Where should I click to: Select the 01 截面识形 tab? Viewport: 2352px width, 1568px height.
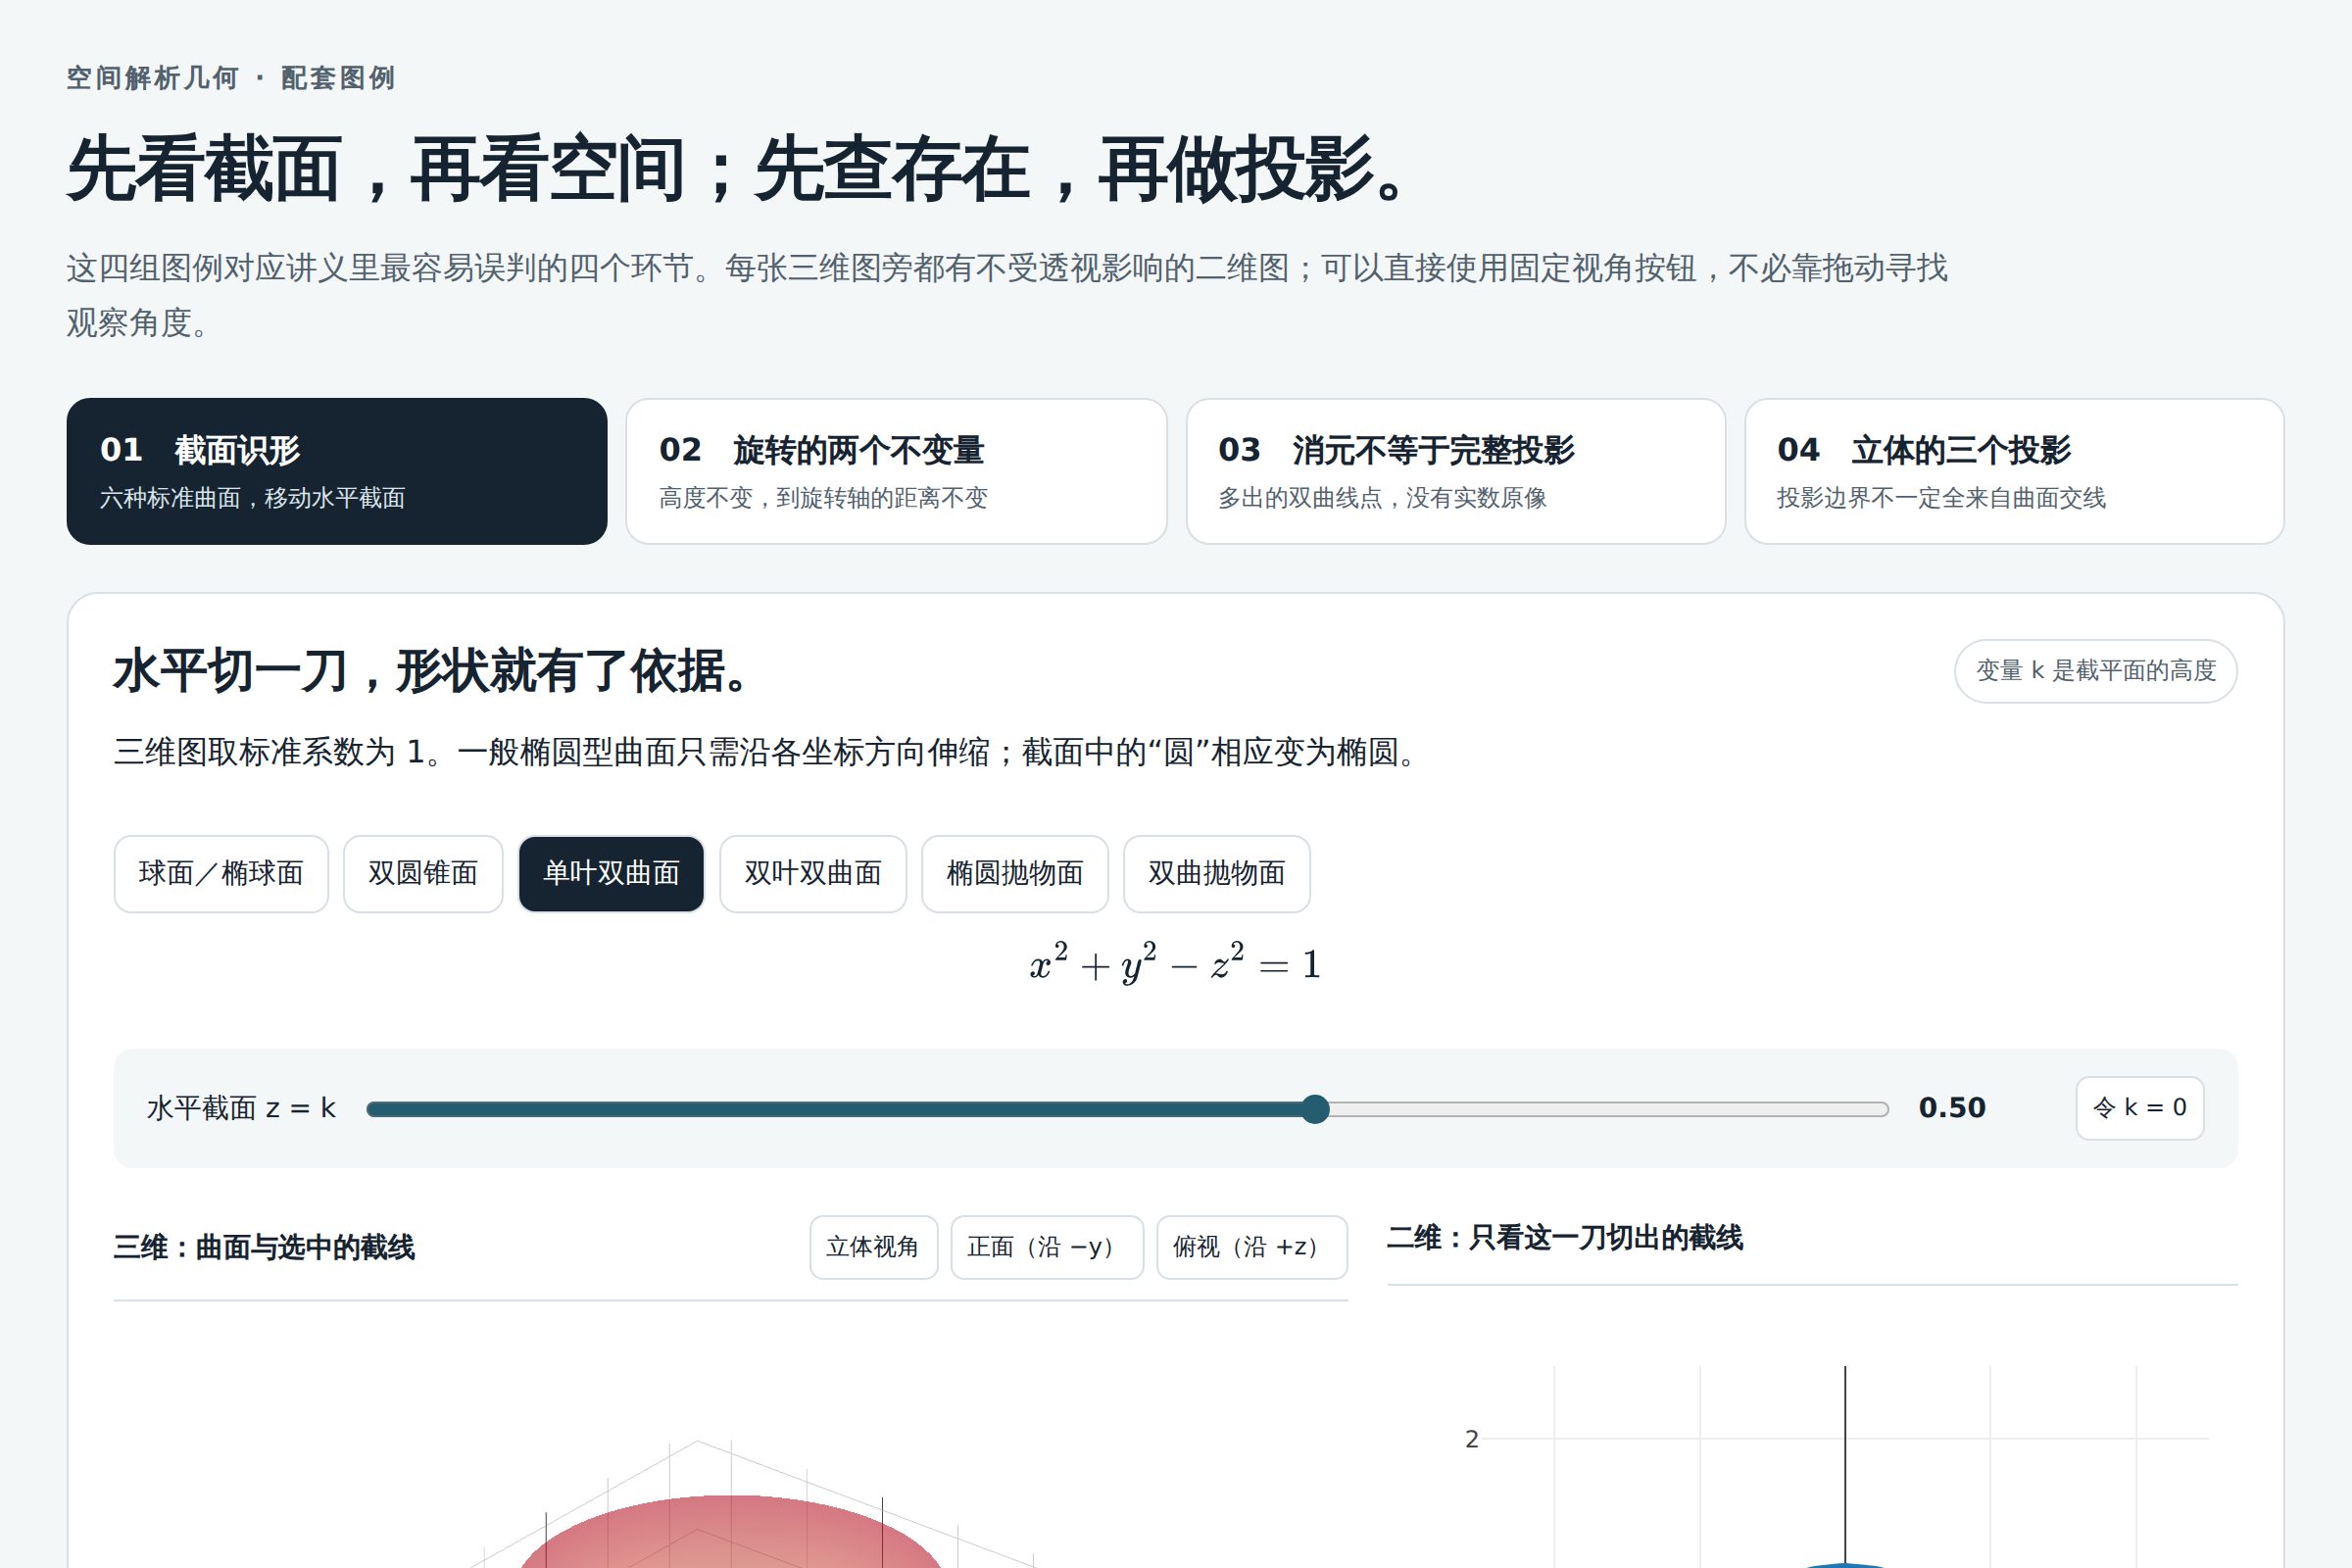tap(337, 471)
